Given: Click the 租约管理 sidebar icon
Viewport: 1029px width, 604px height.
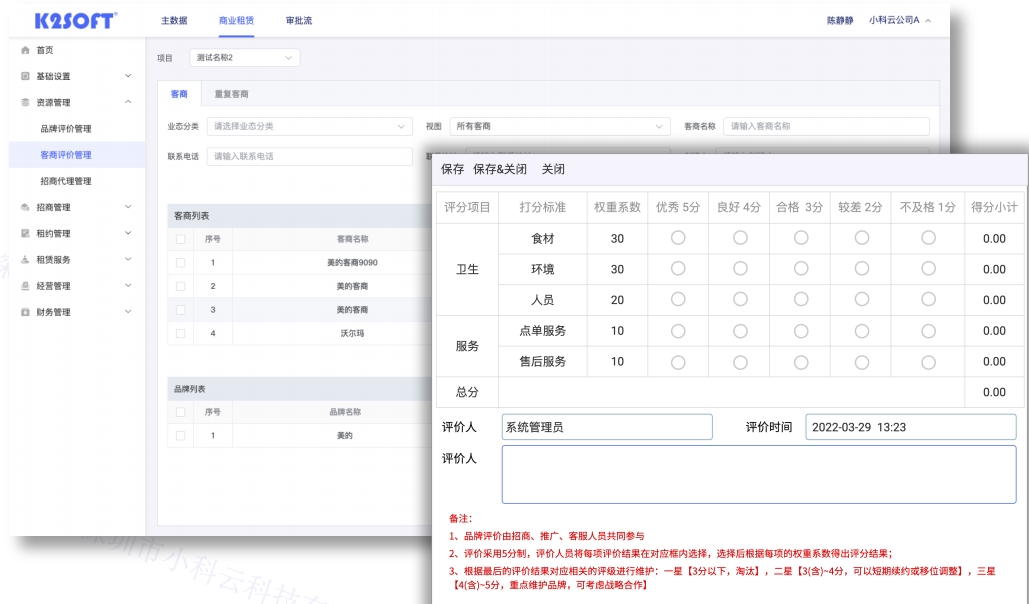Looking at the screenshot, I should pyautogui.click(x=25, y=234).
